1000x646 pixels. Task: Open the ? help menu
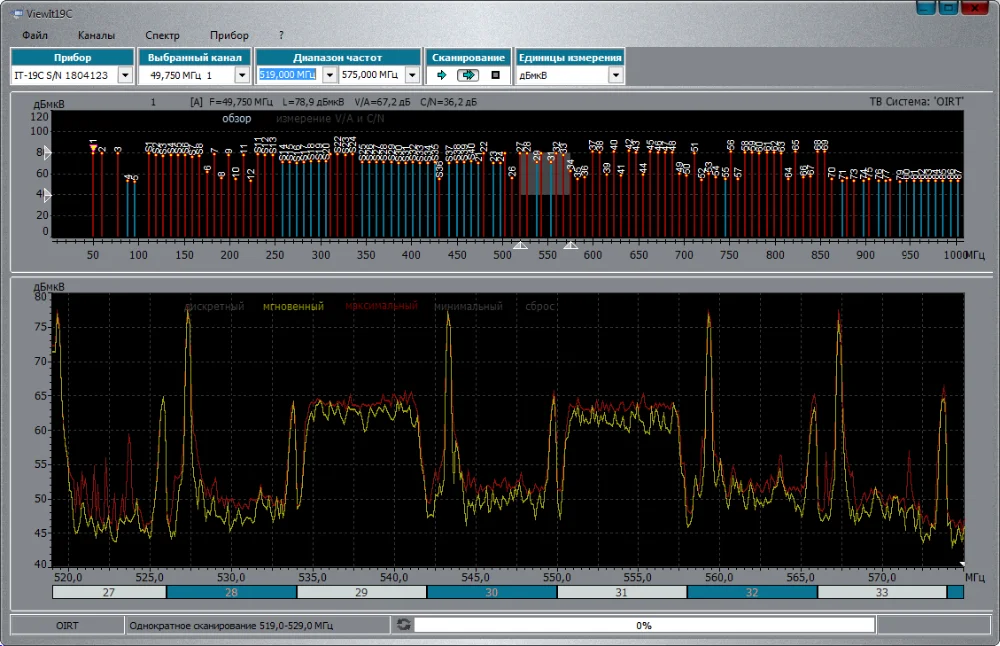(281, 35)
